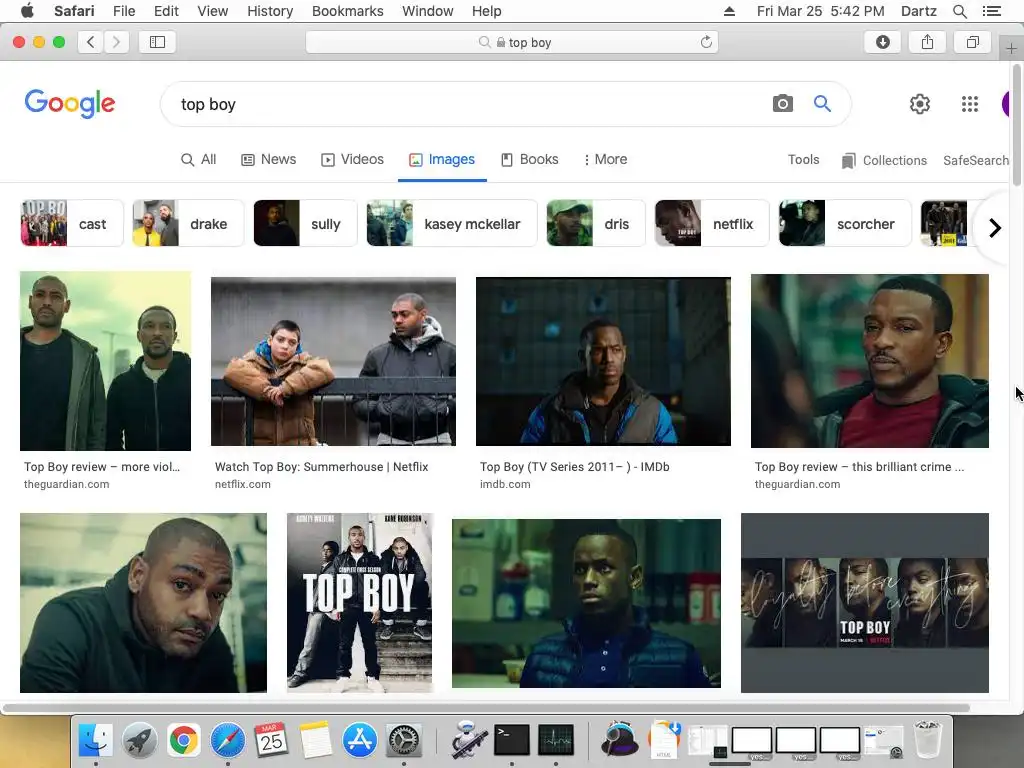
Task: Switch to the Videos results tab
Action: [x=353, y=159]
